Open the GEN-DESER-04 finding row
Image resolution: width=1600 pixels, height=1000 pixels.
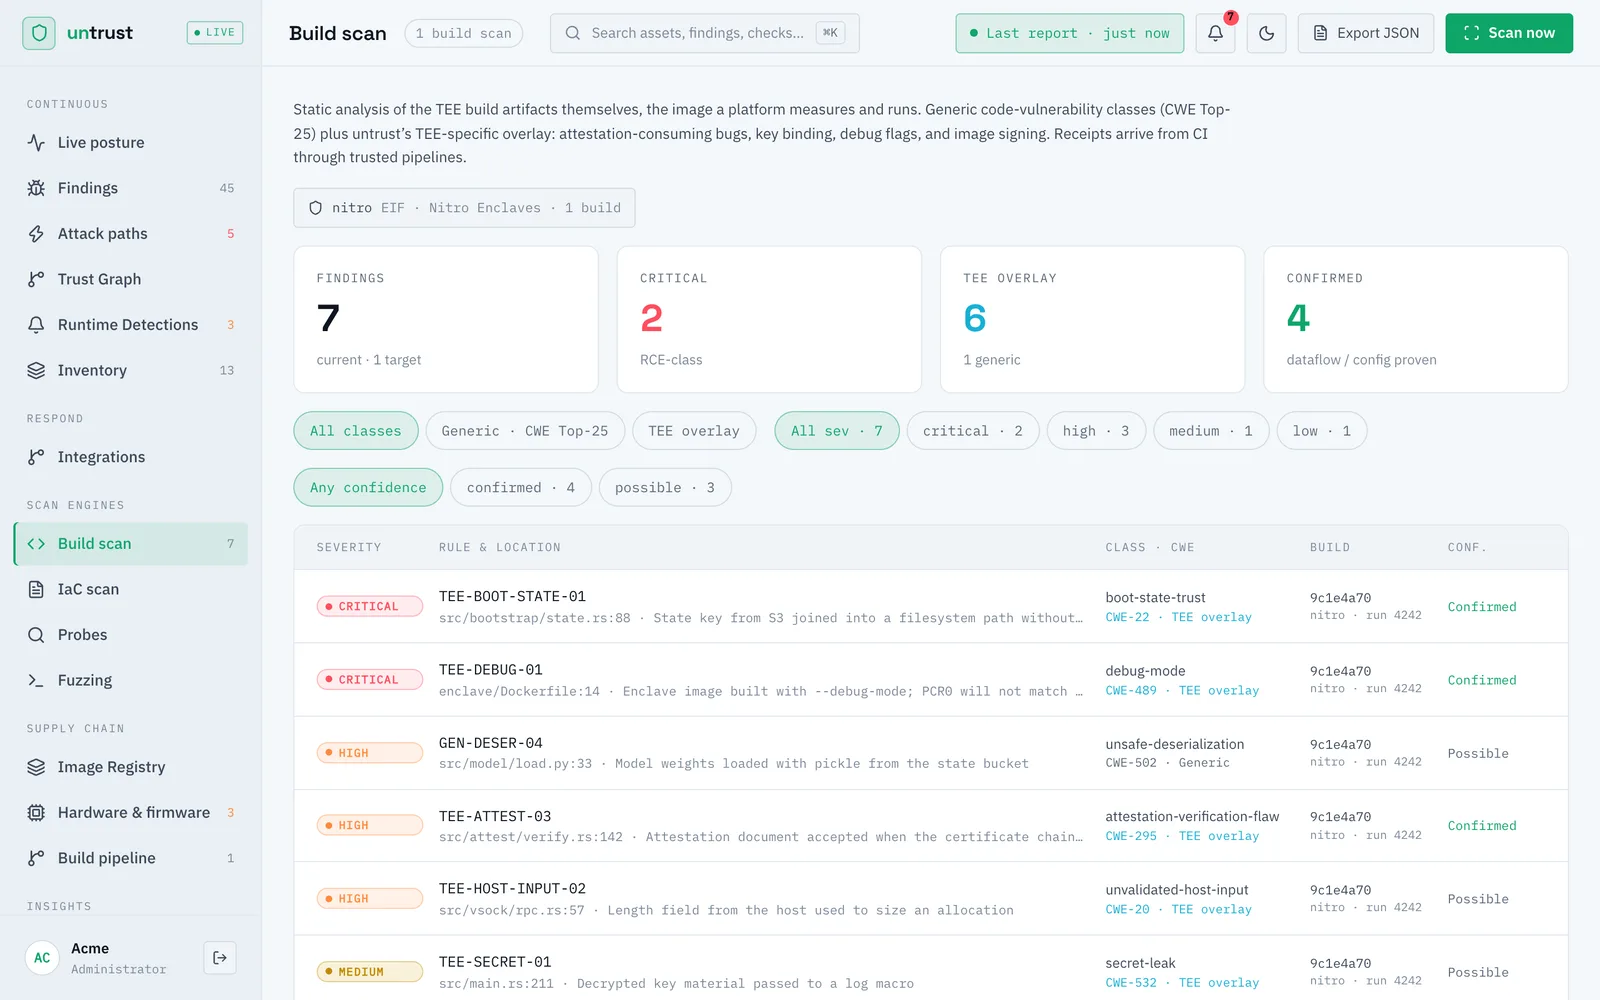(x=931, y=753)
